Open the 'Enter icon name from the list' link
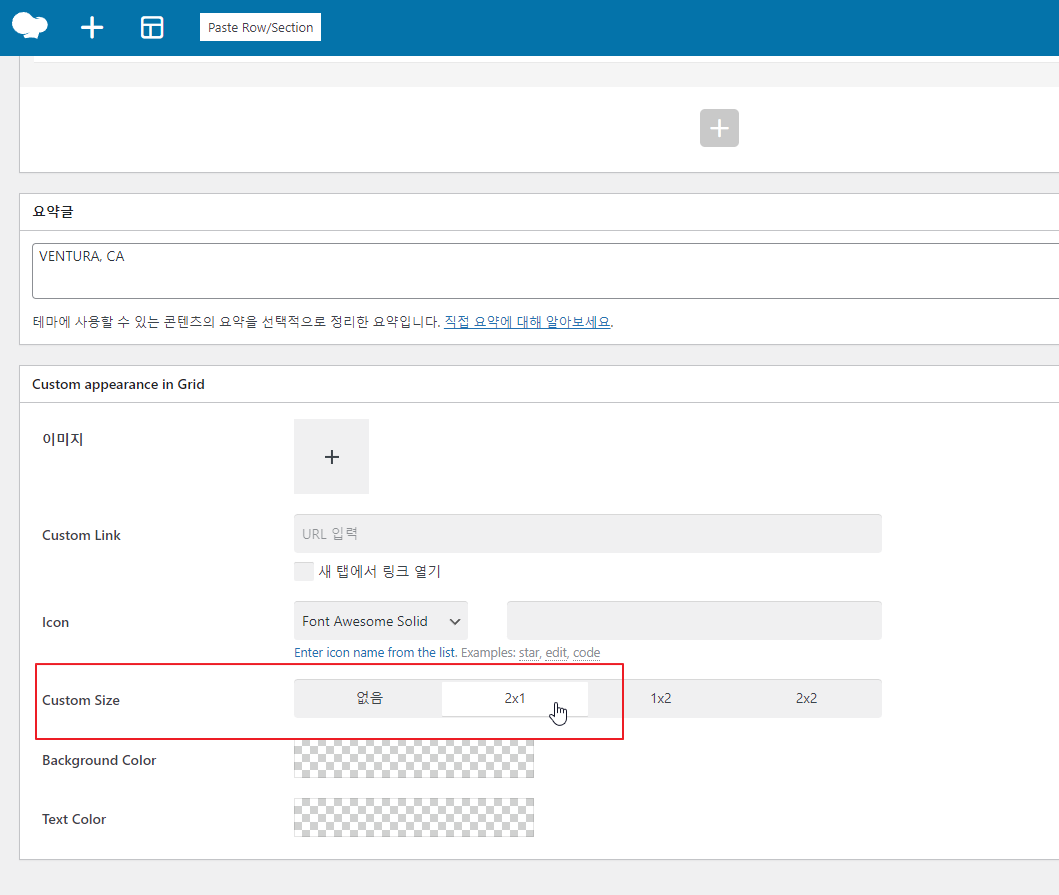 [375, 653]
